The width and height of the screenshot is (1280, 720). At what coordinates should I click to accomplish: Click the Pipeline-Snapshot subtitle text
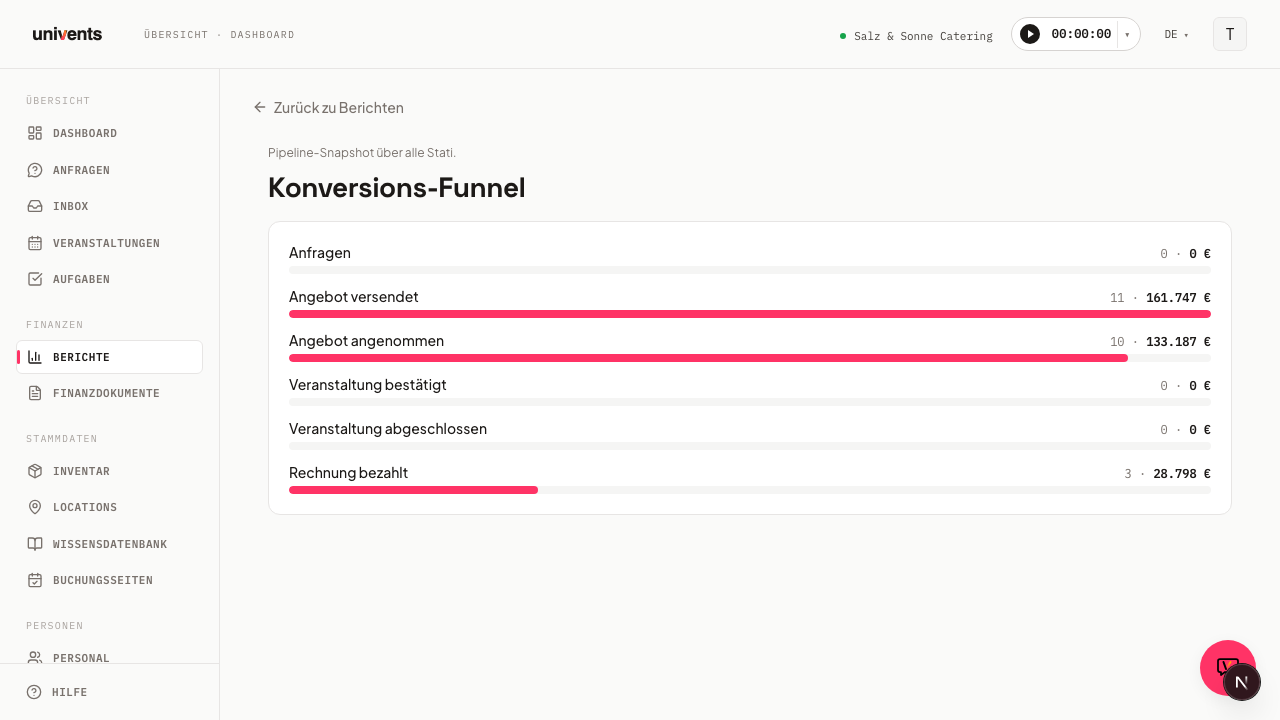362,152
